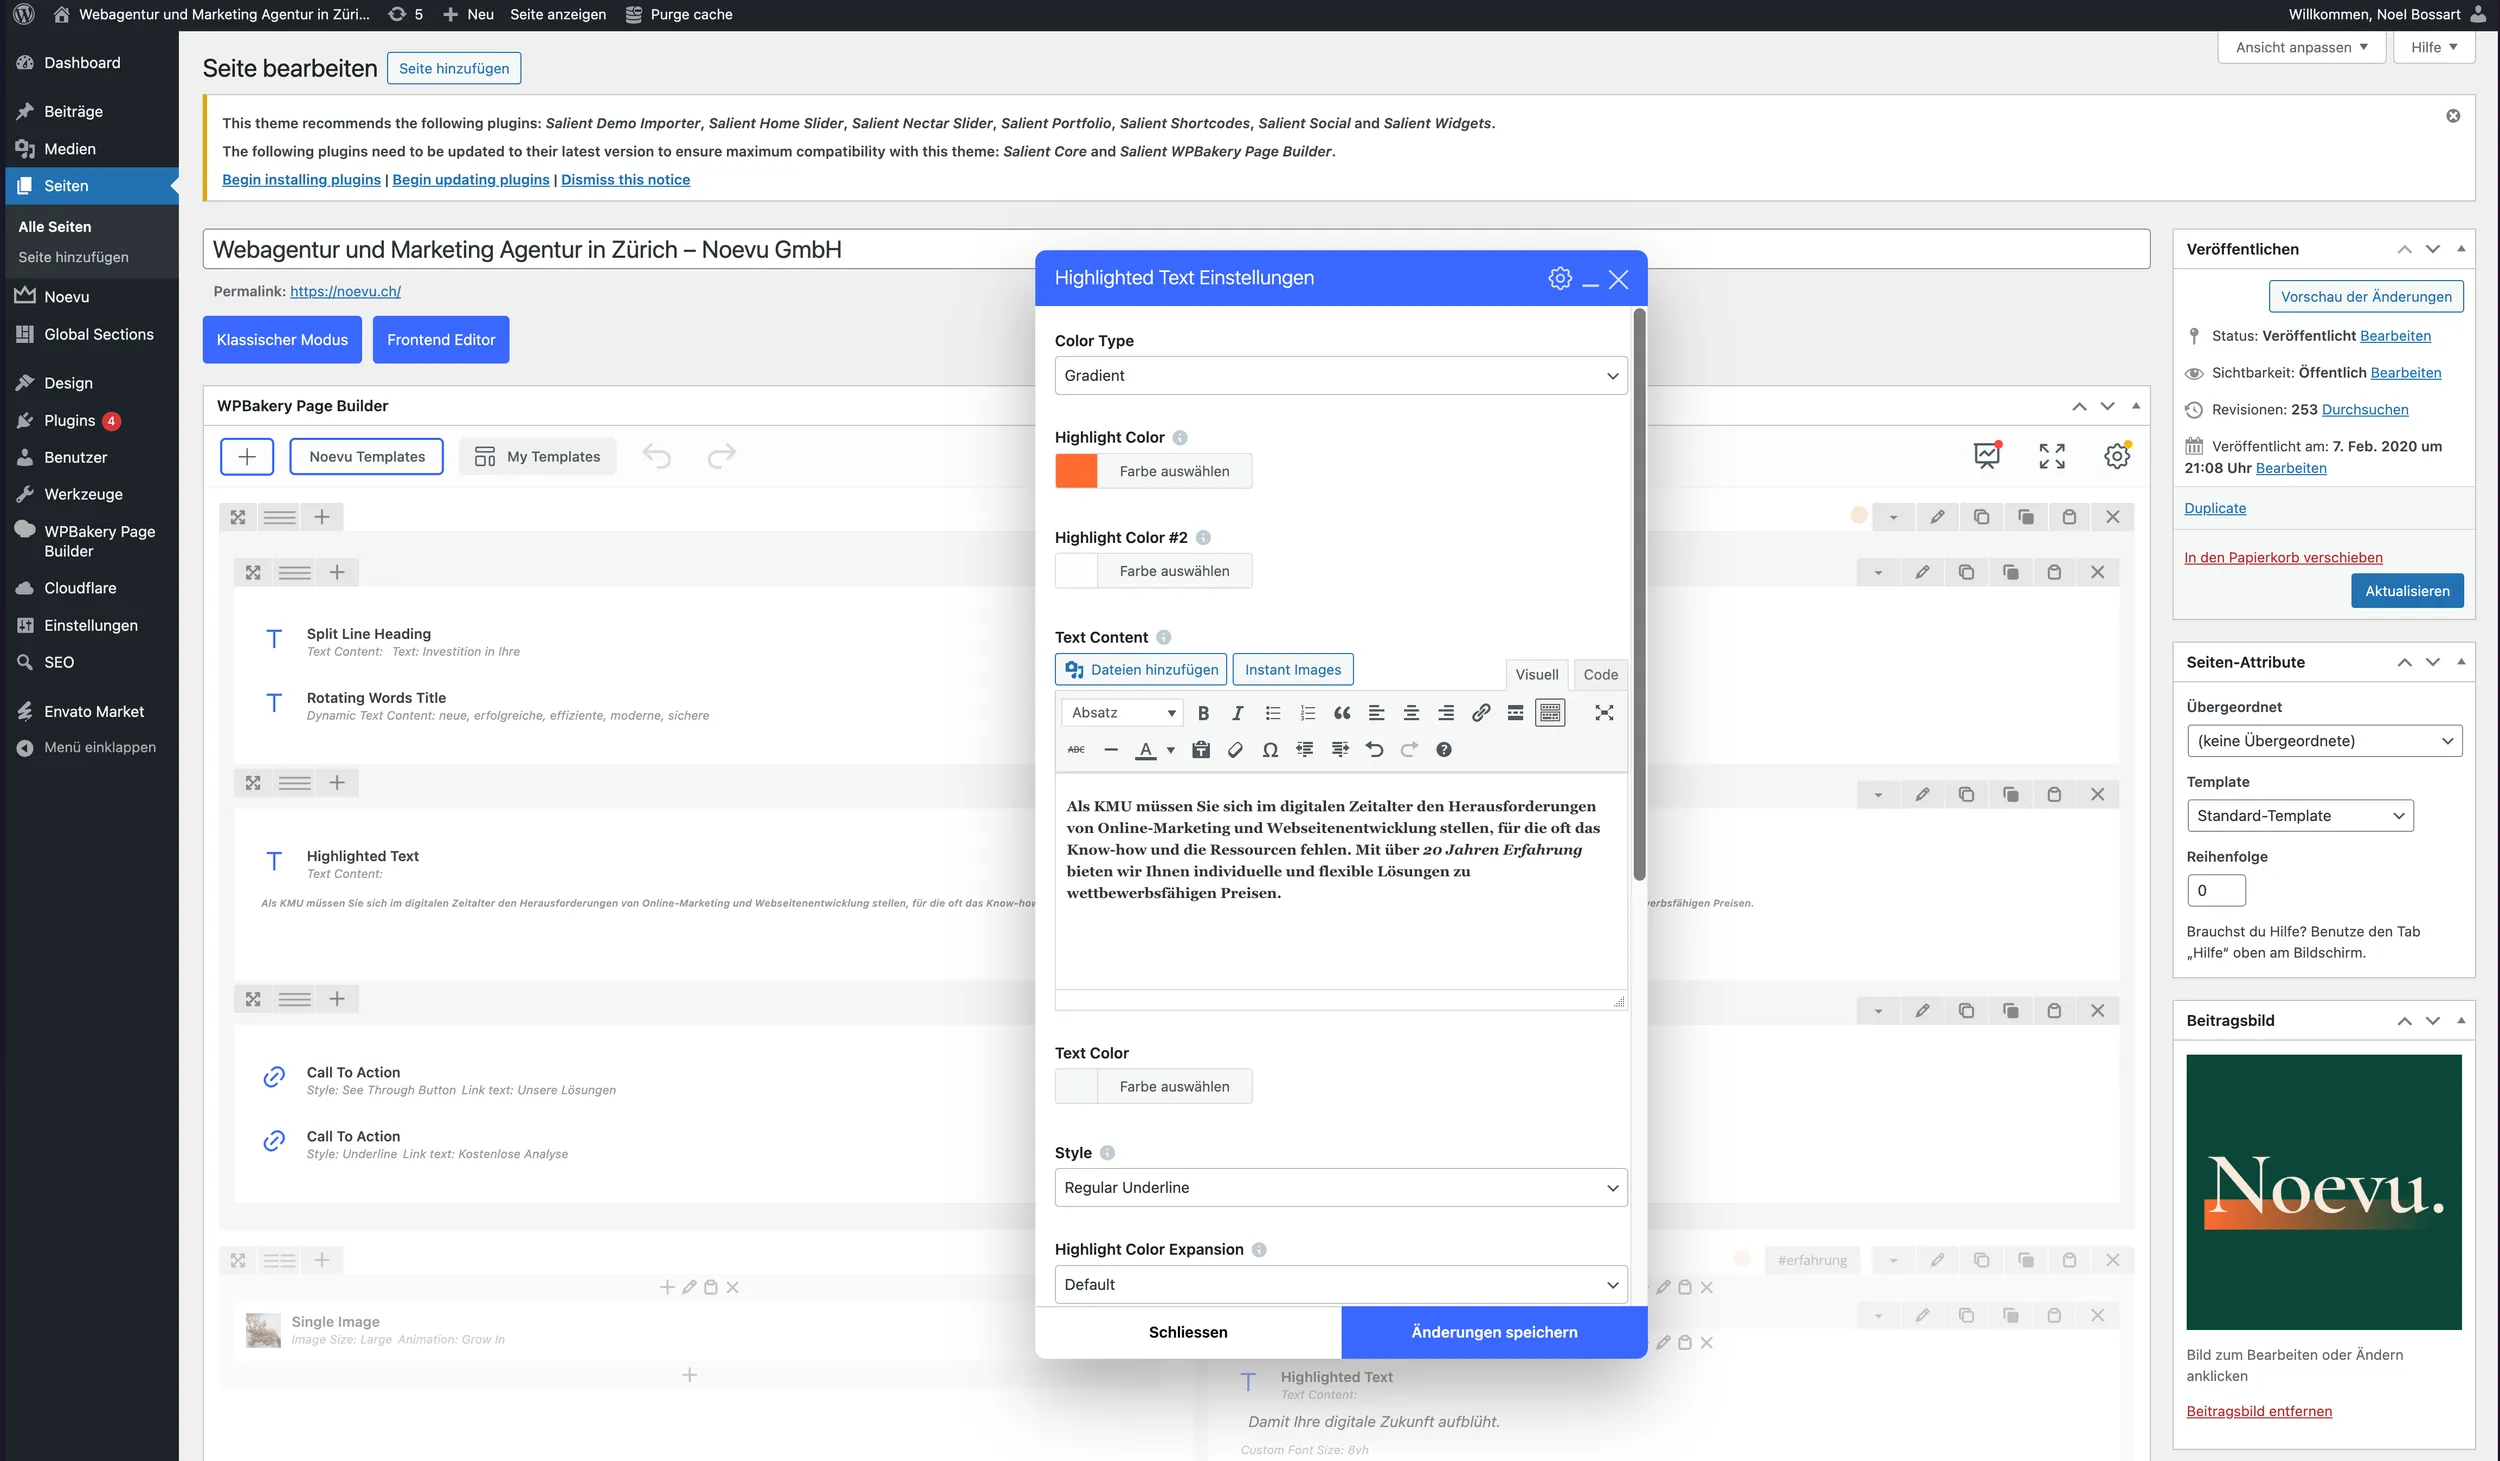Switch the text editor to Code view
The width and height of the screenshot is (2500, 1461).
pyautogui.click(x=1599, y=674)
